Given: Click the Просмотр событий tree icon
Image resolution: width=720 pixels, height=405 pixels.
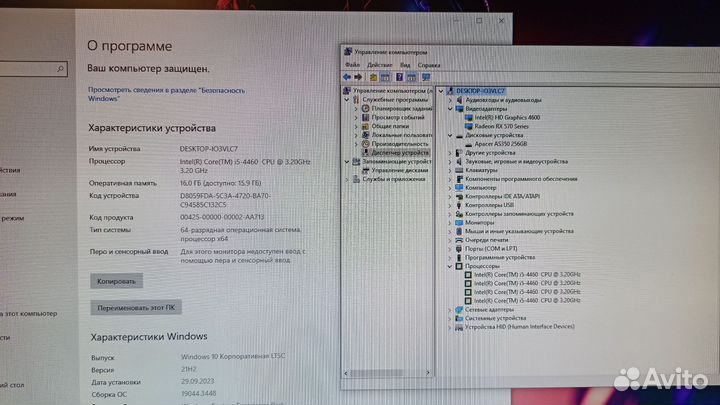Looking at the screenshot, I should click(366, 117).
